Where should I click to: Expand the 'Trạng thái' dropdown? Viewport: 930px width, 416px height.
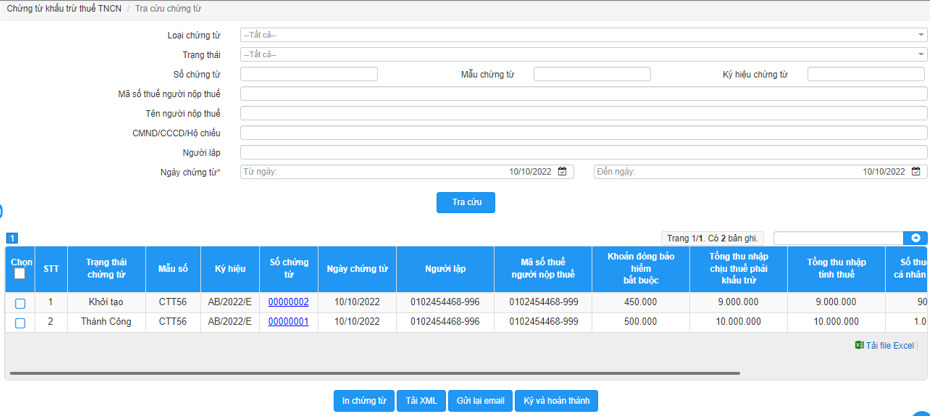[583, 54]
